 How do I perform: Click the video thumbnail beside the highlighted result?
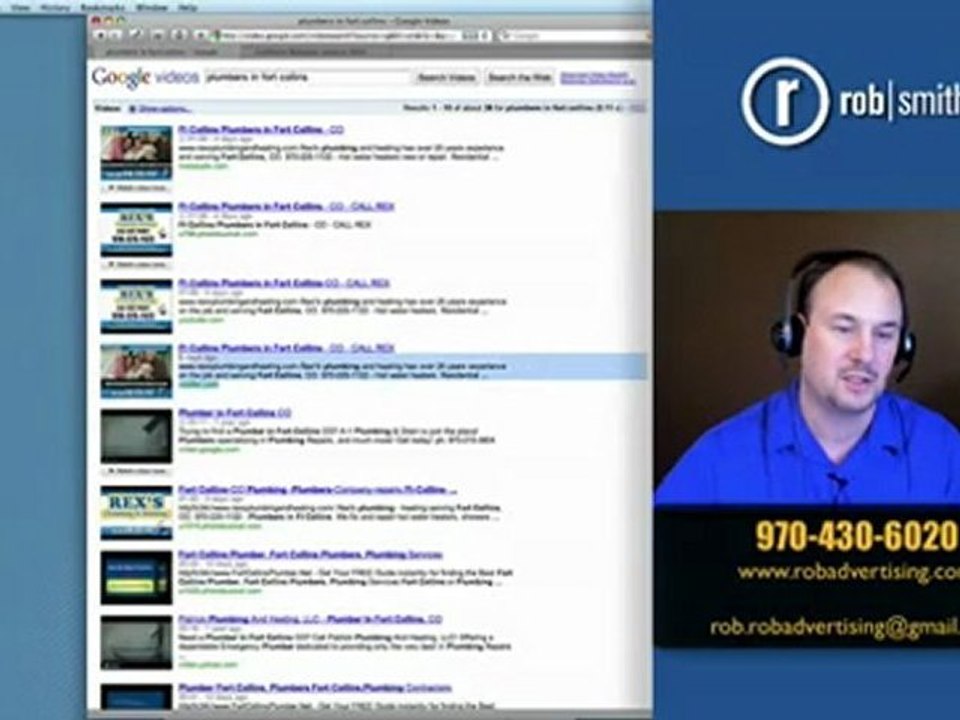coord(137,371)
